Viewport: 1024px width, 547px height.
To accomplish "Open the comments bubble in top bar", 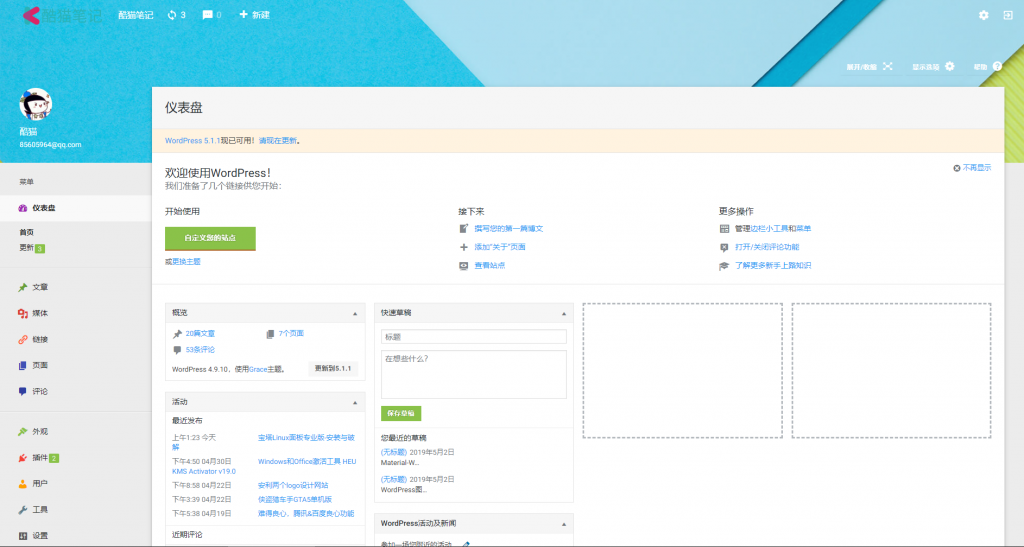I will [x=212, y=15].
